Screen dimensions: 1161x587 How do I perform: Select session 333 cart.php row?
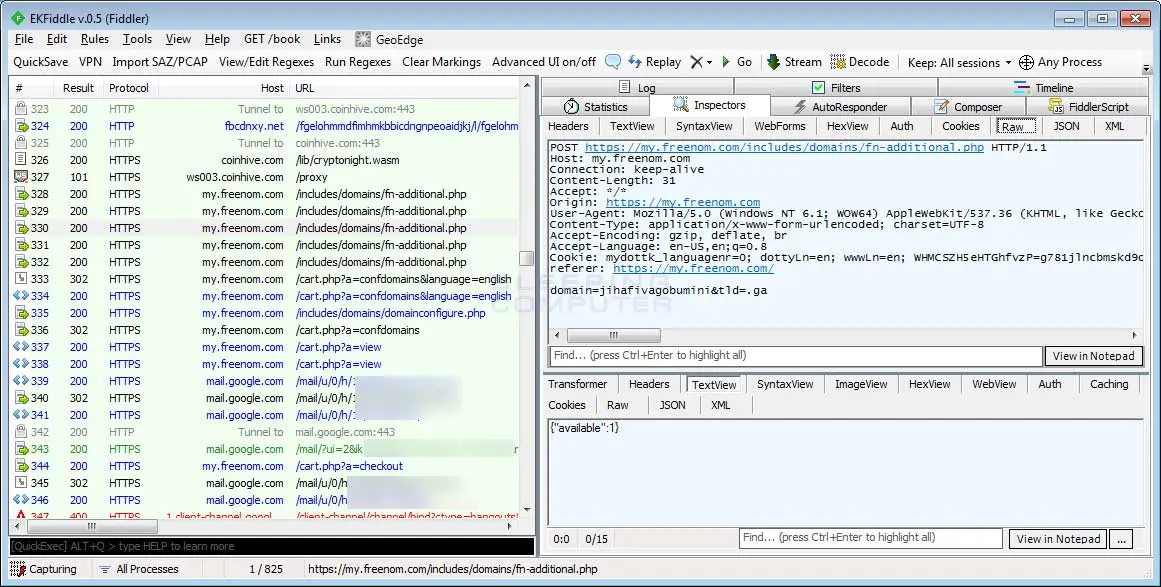pyautogui.click(x=265, y=279)
